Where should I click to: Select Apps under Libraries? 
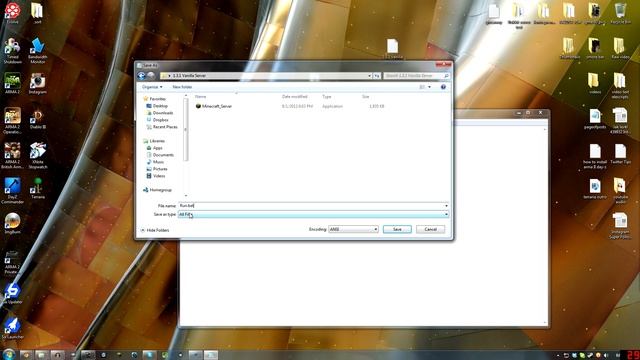158,148
